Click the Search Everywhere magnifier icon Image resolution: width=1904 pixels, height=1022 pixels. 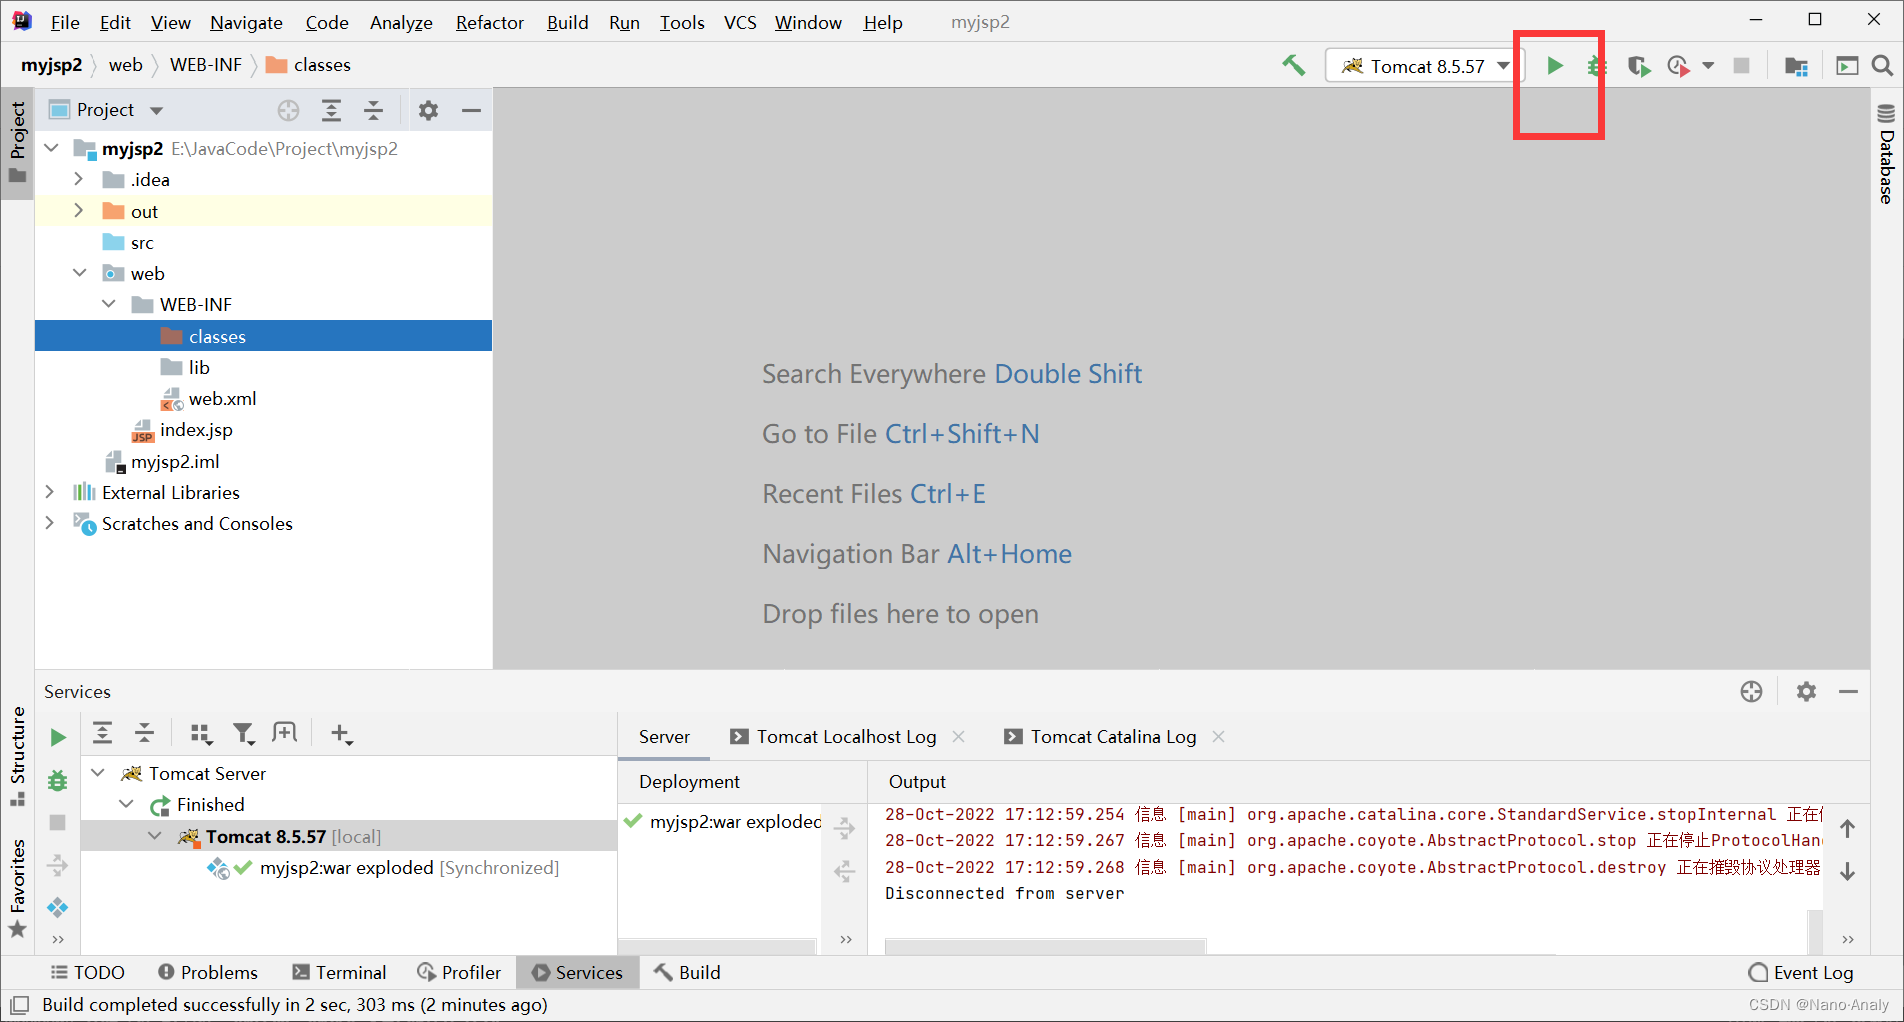coord(1882,66)
